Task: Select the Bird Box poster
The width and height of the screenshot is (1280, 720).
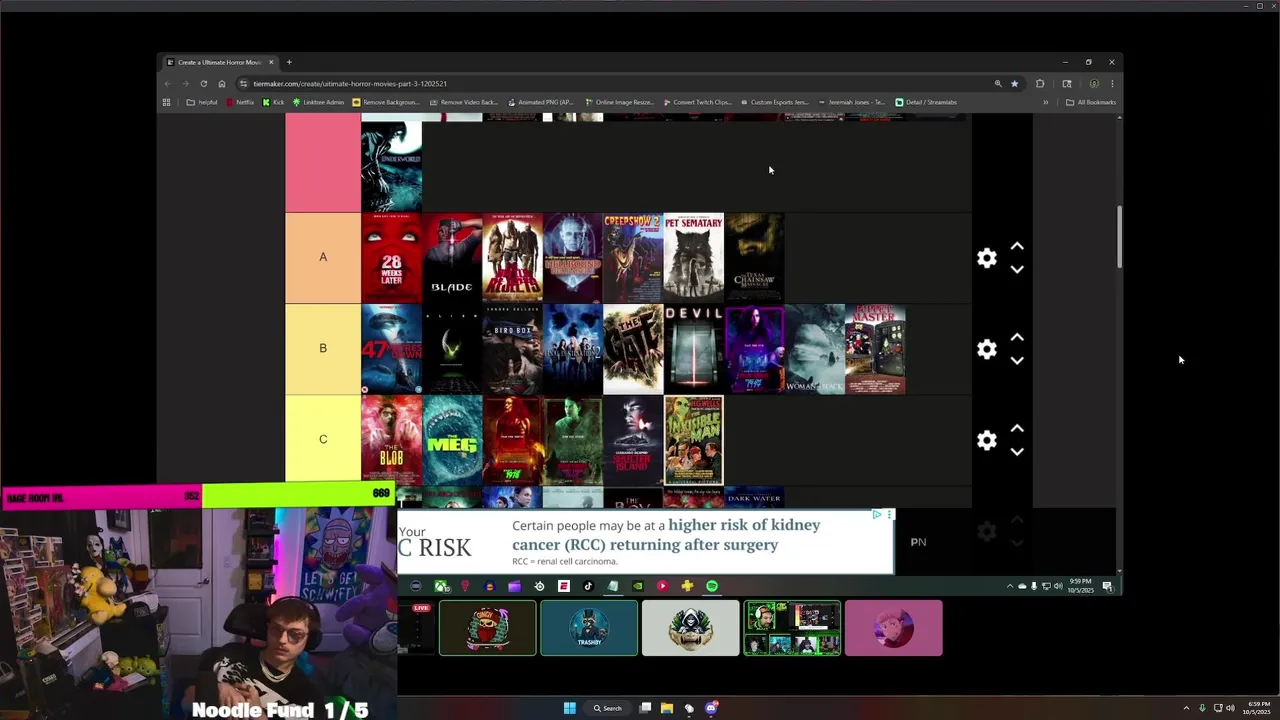Action: [x=512, y=349]
